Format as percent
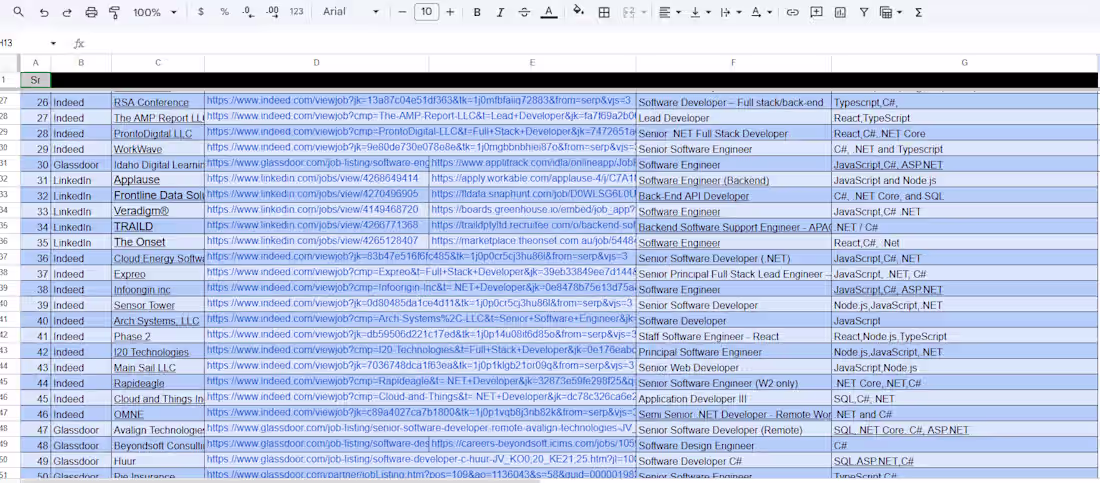This screenshot has height=483, width=1100. pyautogui.click(x=224, y=12)
